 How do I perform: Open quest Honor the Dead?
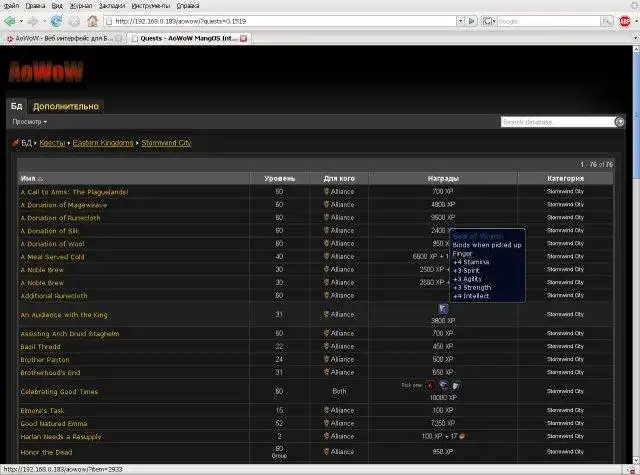(x=46, y=452)
